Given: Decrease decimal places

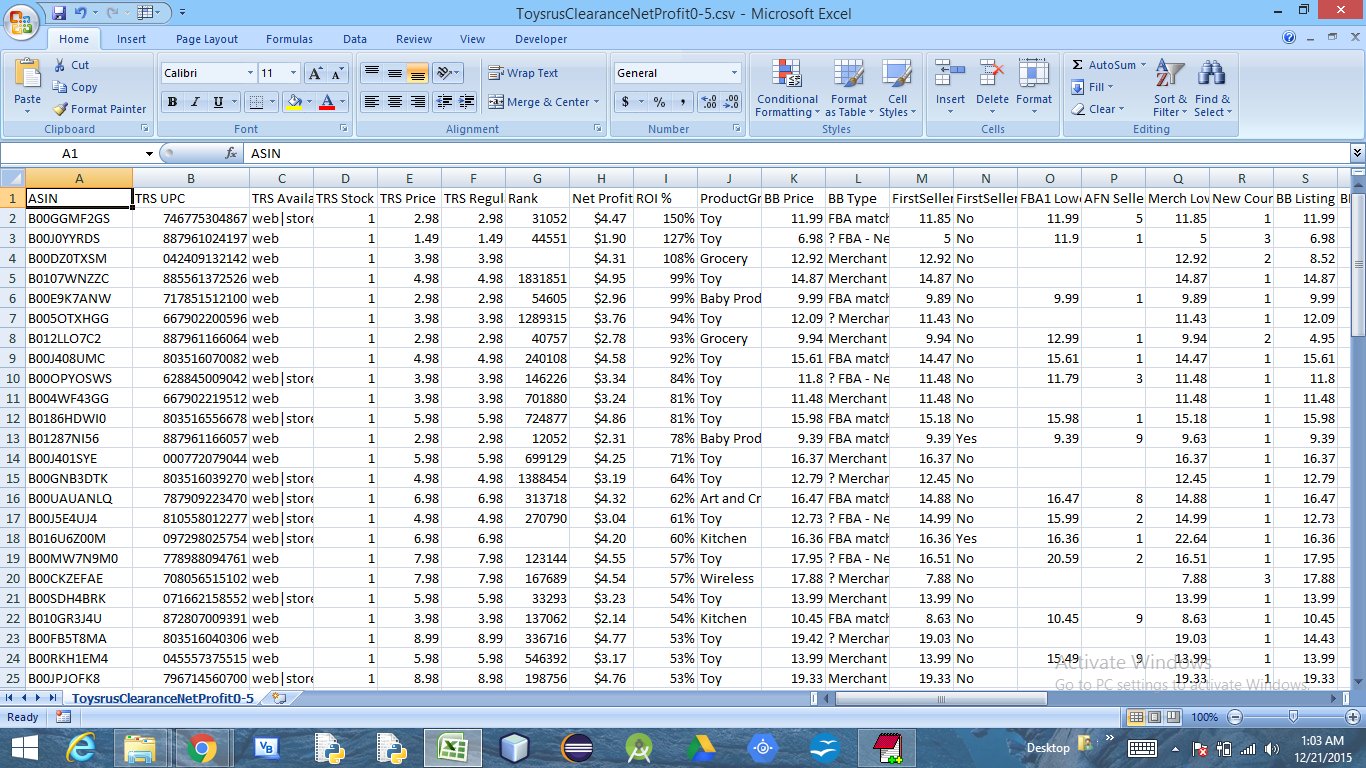Looking at the screenshot, I should click(x=731, y=102).
